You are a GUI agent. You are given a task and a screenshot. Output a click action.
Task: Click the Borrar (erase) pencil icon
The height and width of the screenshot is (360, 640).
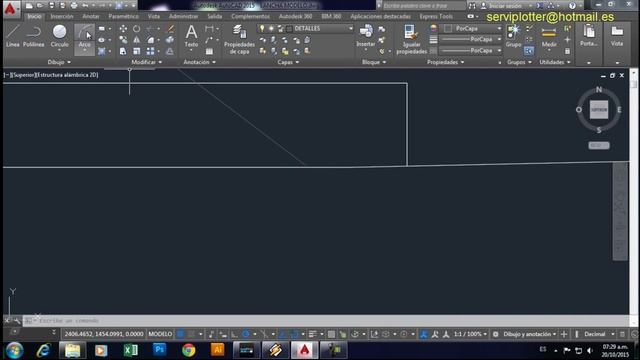point(171,29)
